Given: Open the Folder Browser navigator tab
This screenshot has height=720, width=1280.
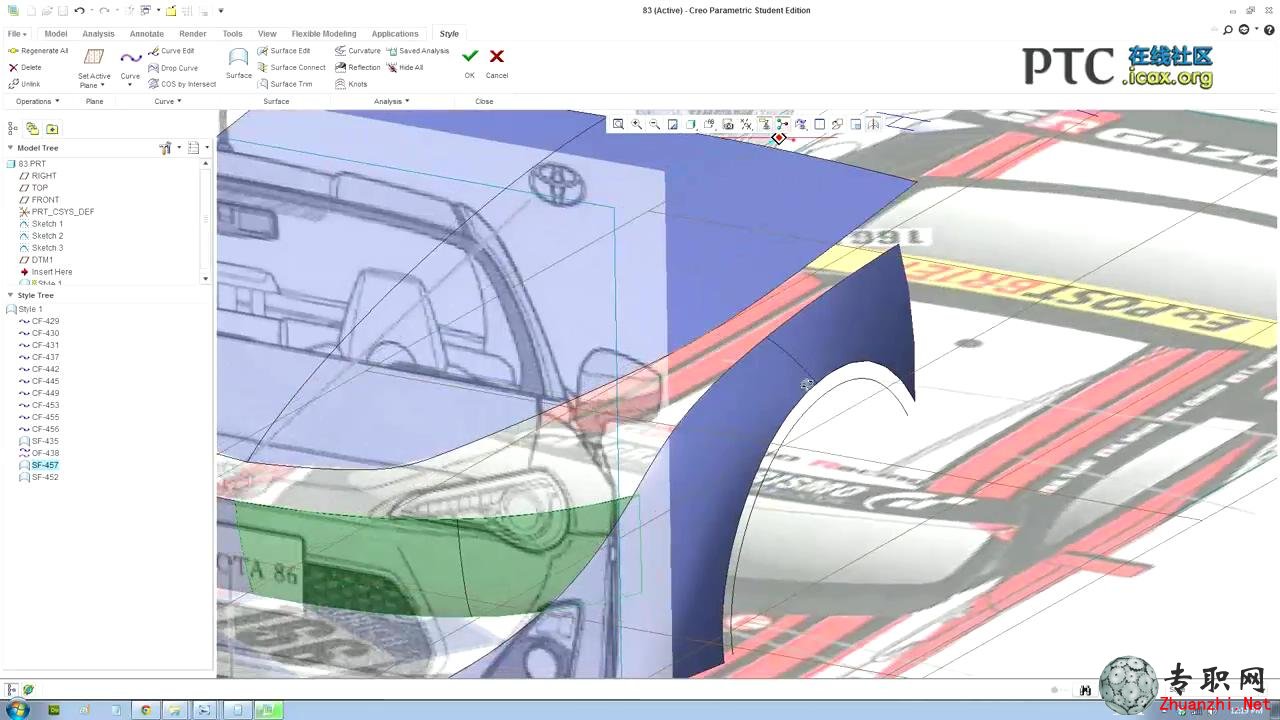Looking at the screenshot, I should point(32,128).
